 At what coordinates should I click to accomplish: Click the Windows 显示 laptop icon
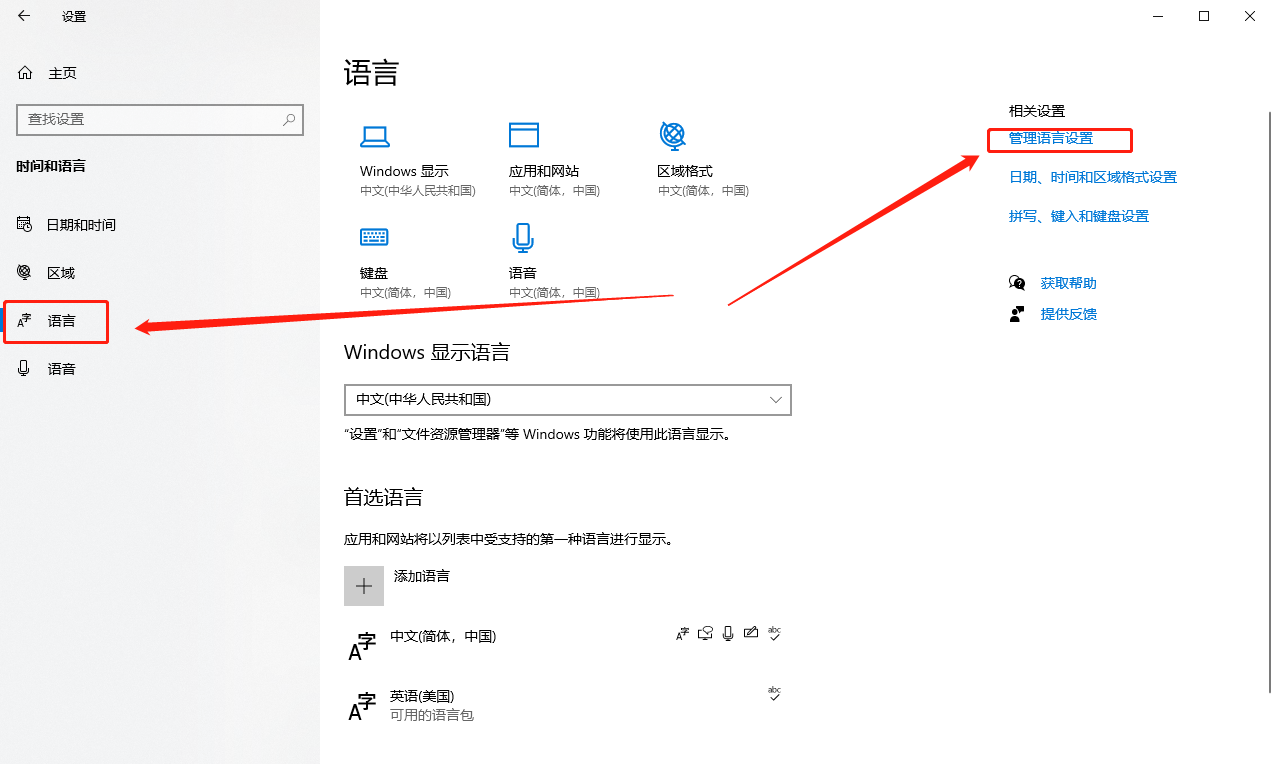(375, 137)
